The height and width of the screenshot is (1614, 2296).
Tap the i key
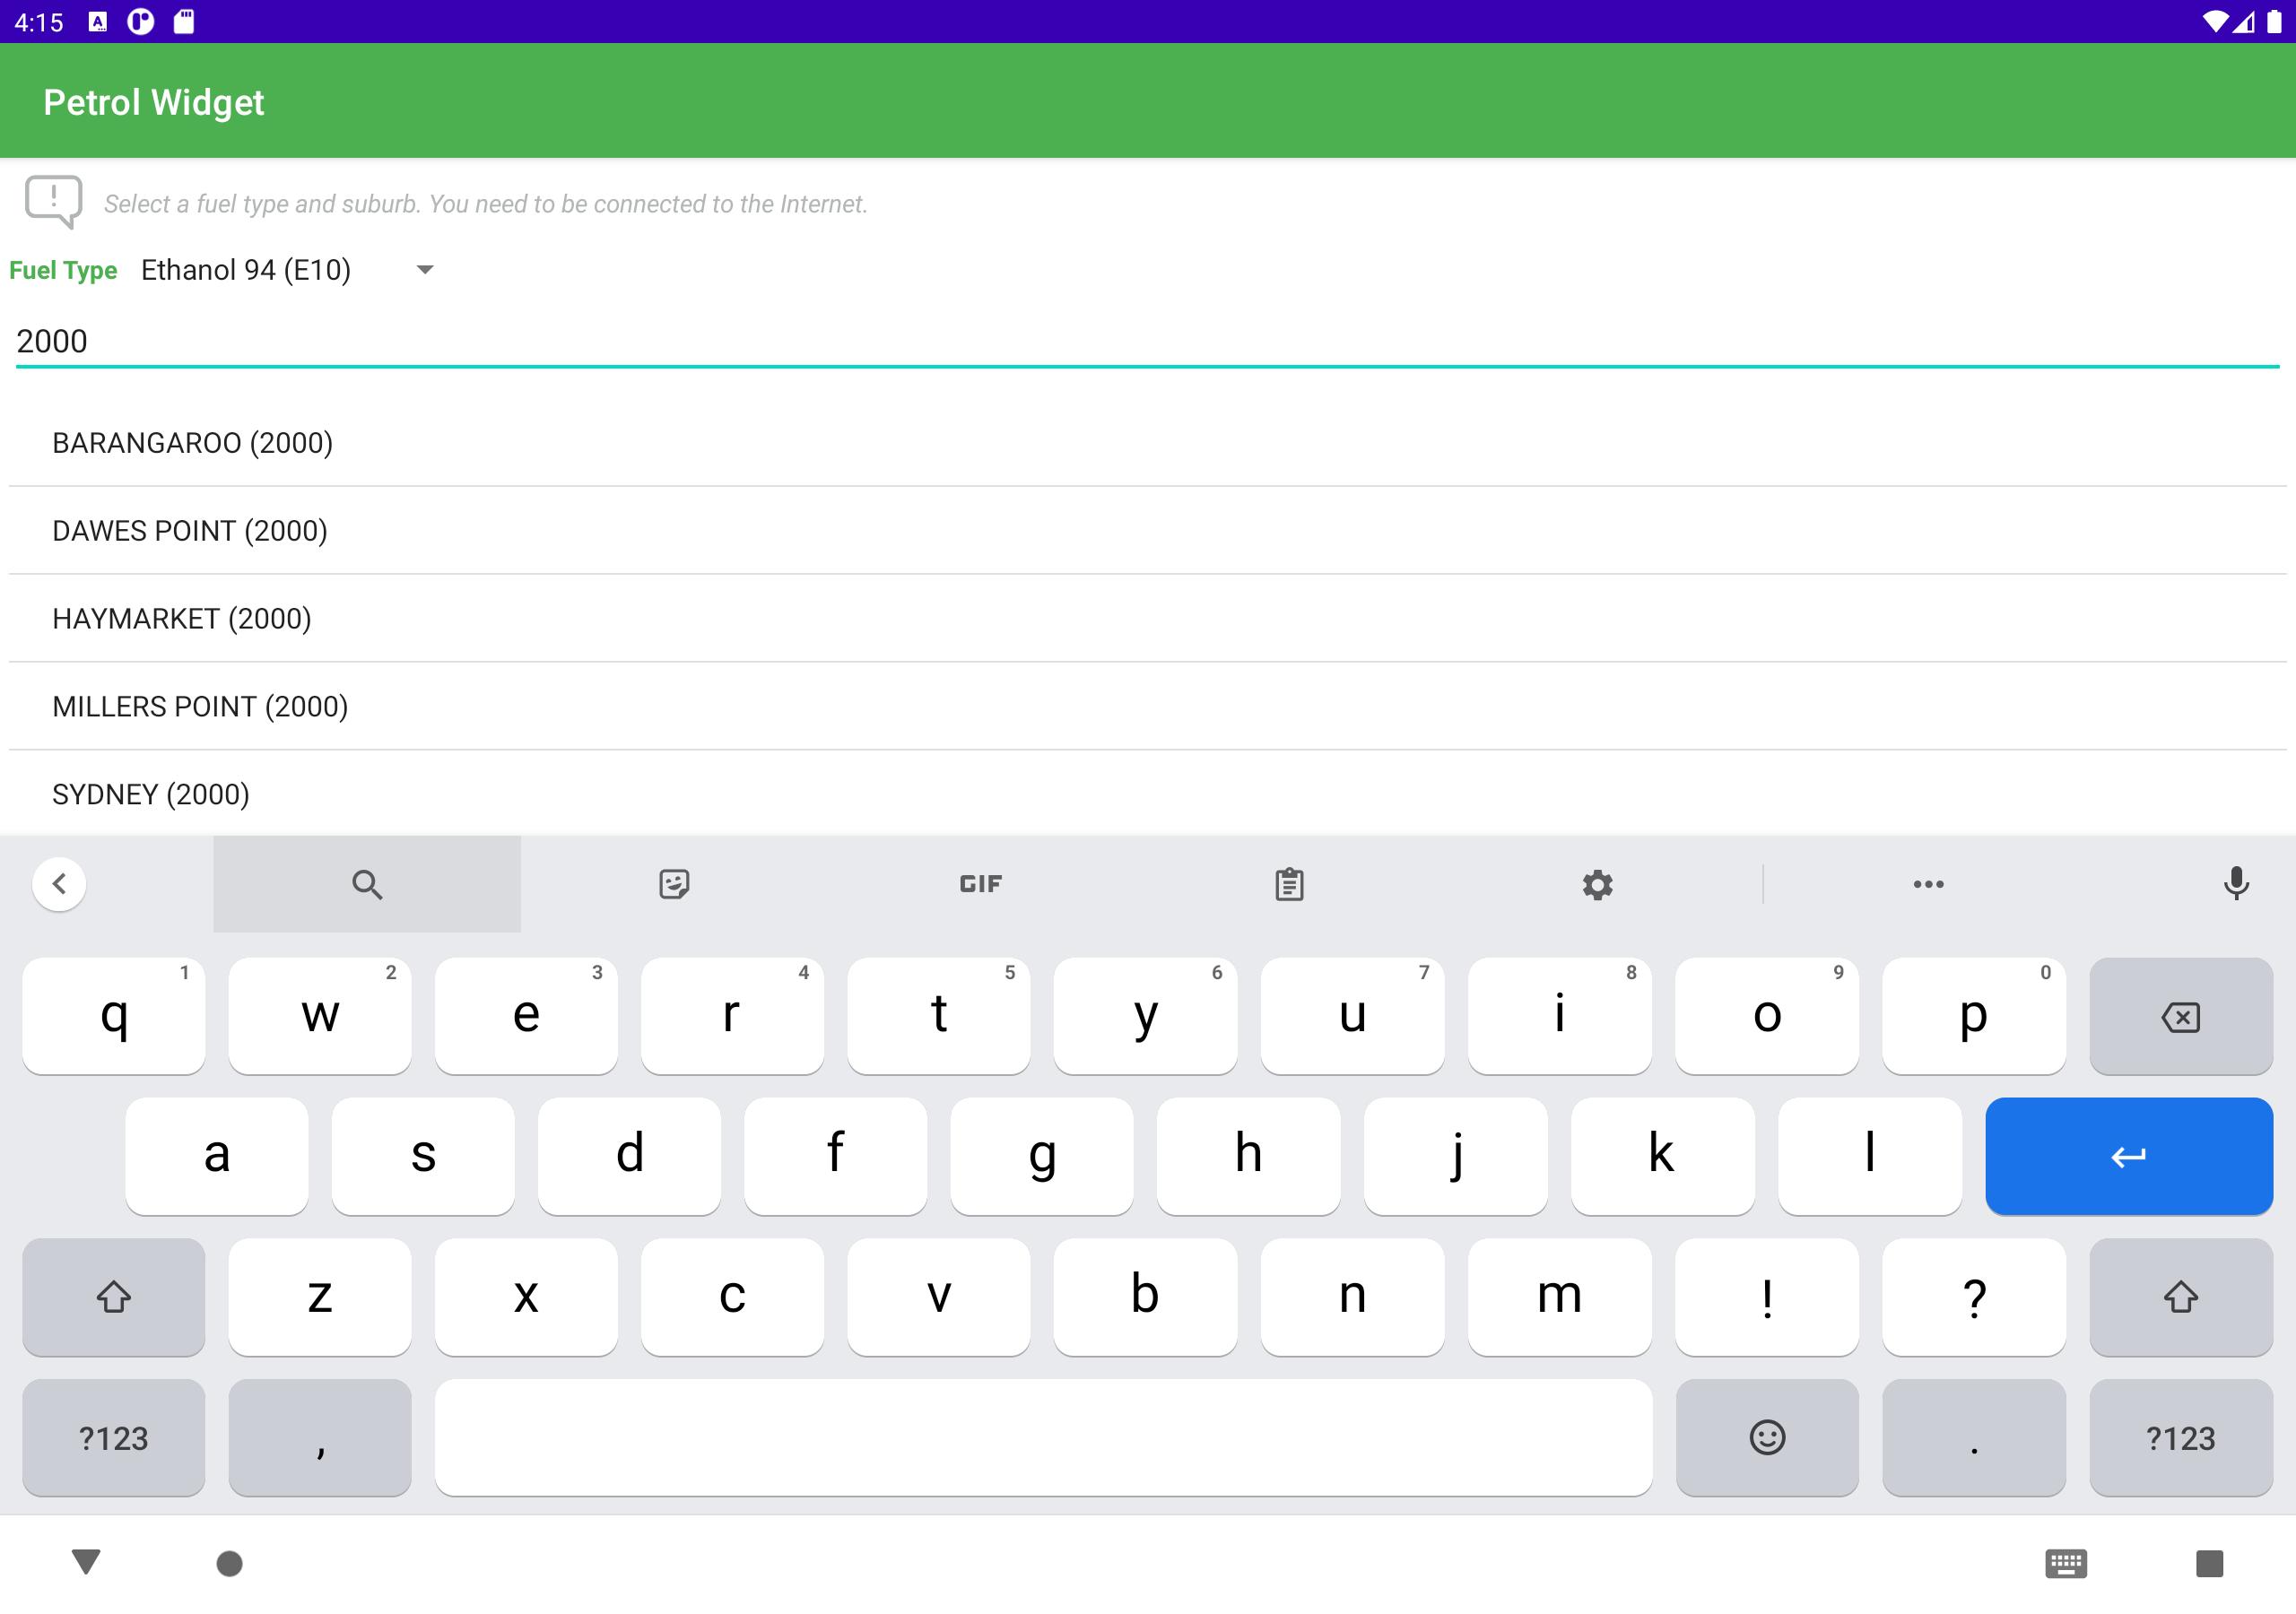tap(1560, 1017)
